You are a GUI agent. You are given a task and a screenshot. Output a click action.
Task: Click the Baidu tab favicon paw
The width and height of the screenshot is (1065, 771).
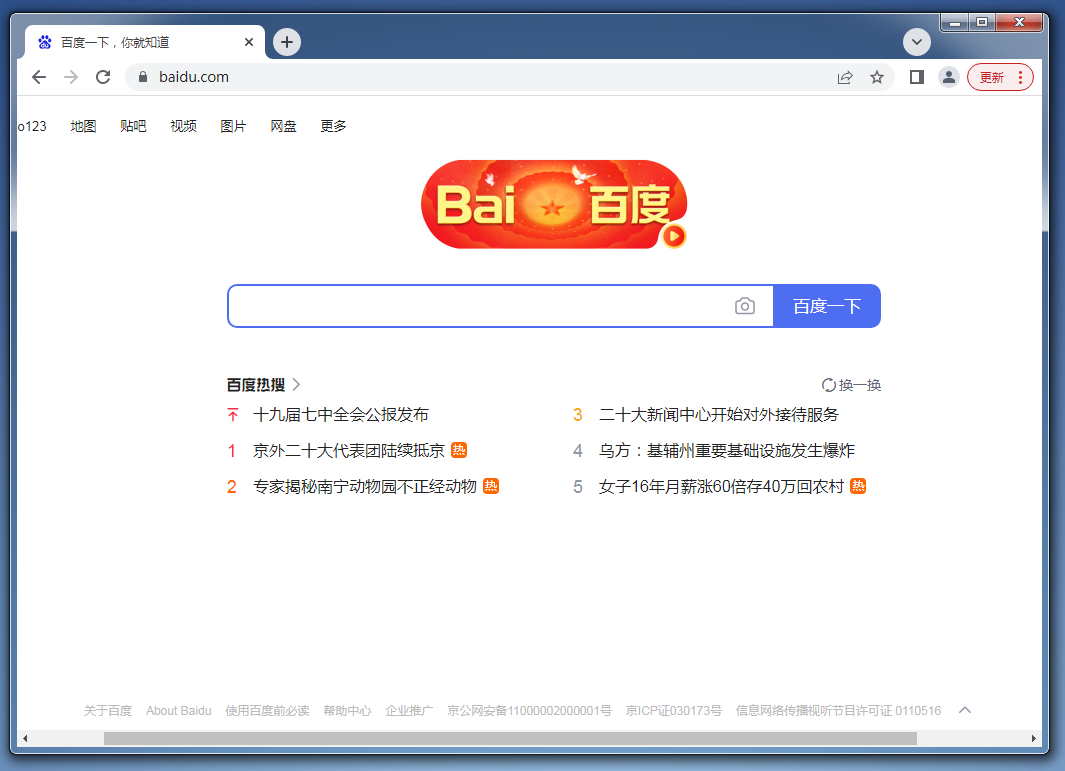45,42
